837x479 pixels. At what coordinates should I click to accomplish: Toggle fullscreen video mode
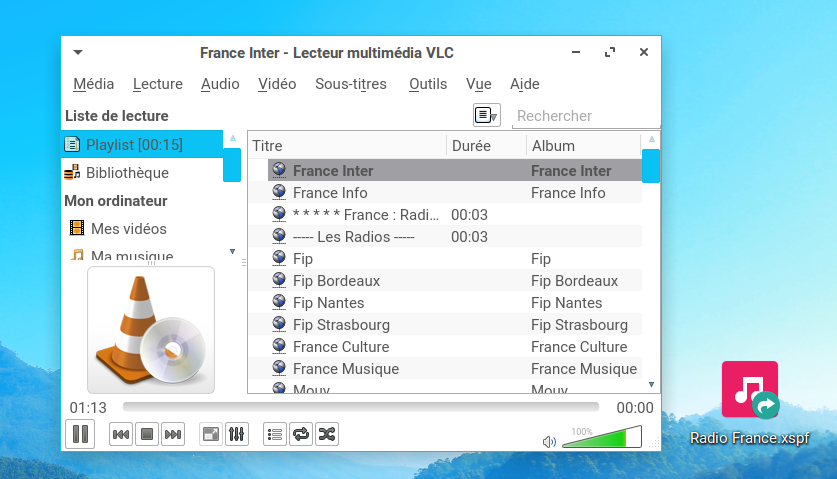pyautogui.click(x=210, y=434)
